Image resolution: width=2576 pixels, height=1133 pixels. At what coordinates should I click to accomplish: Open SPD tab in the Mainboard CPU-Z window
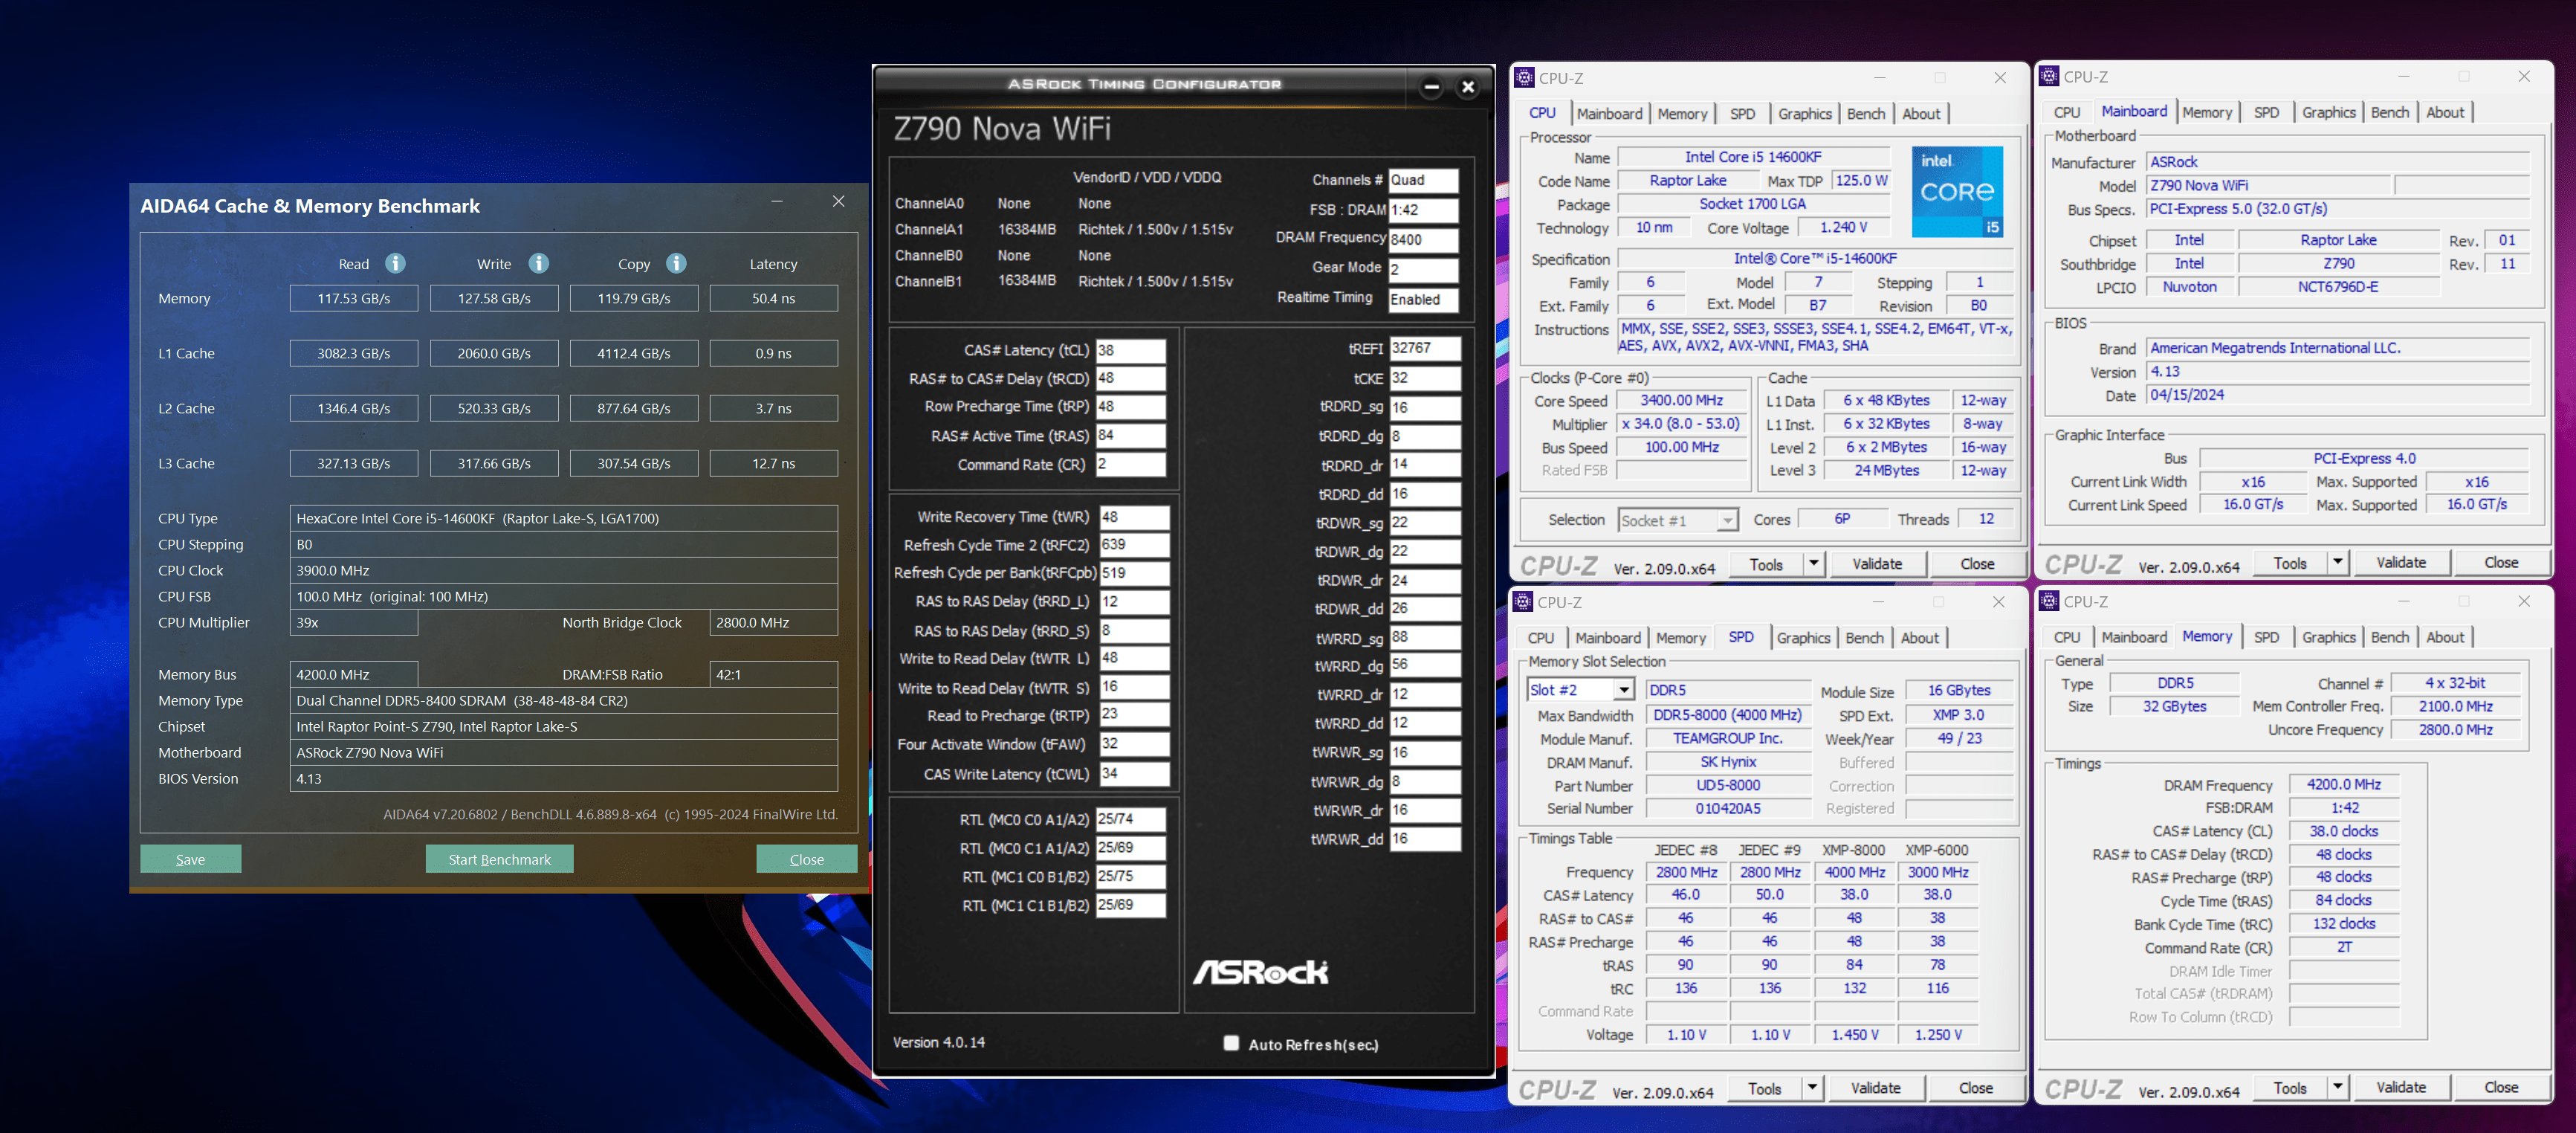pyautogui.click(x=2266, y=113)
